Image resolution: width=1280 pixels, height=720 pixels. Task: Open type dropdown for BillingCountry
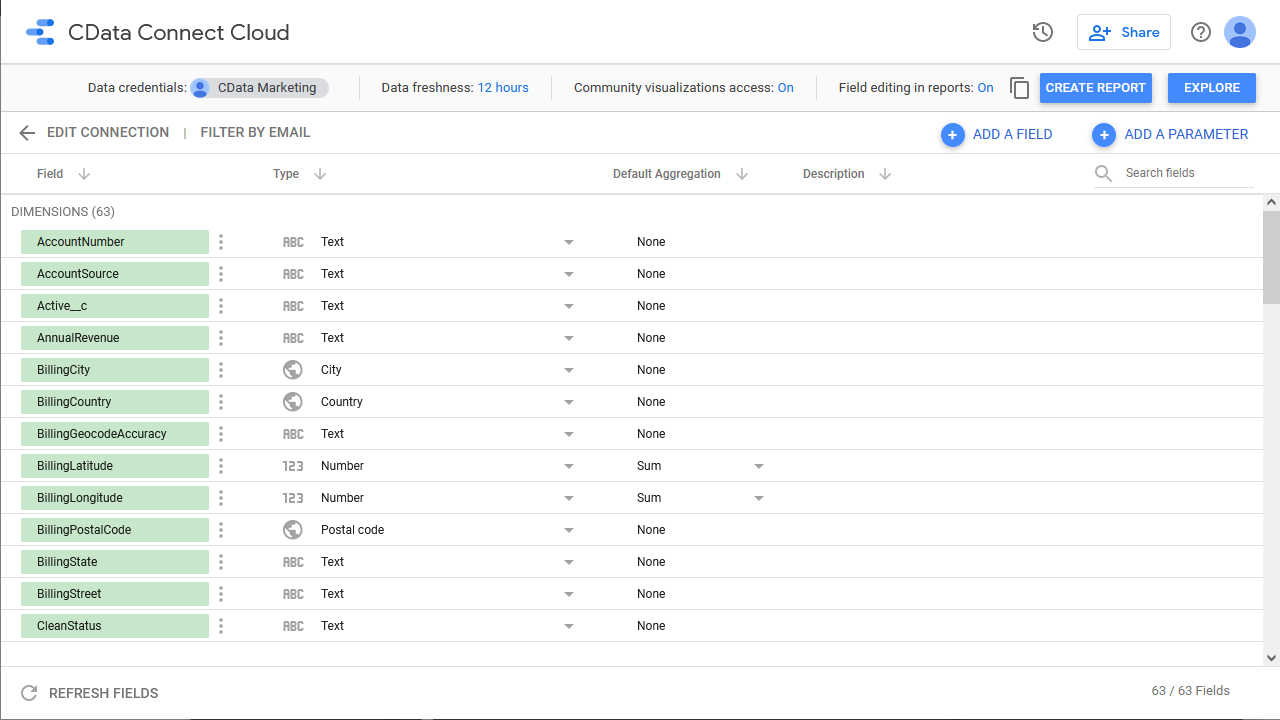click(x=569, y=402)
